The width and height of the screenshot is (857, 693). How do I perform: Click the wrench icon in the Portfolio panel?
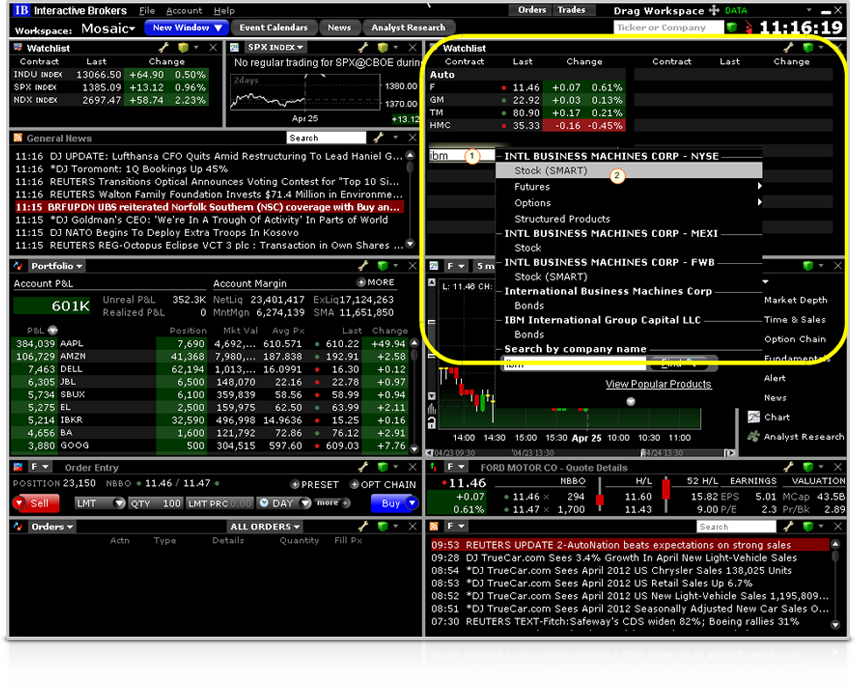click(x=365, y=266)
